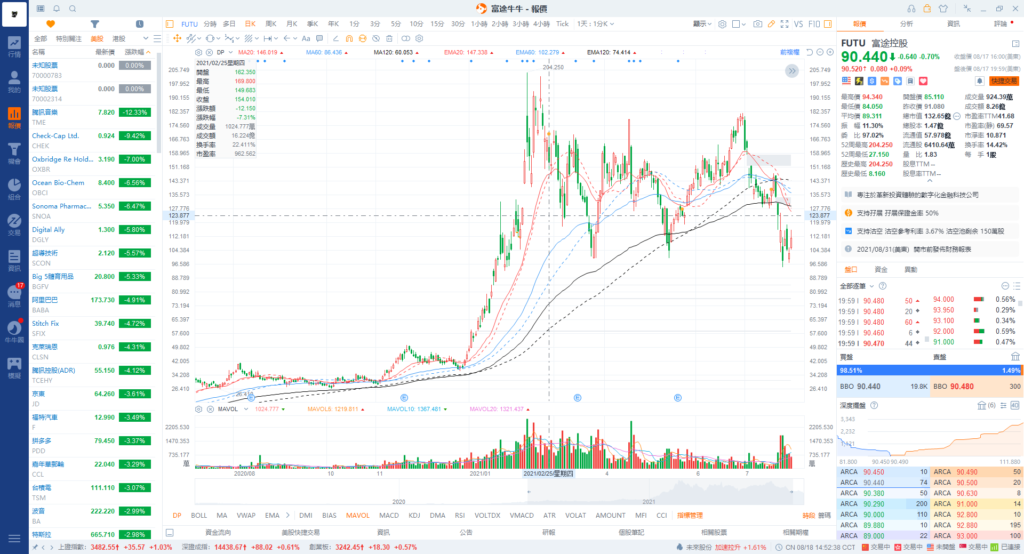Remove the DP indicator with X icon
Viewport: 1024px width, 554px height.
click(x=209, y=52)
